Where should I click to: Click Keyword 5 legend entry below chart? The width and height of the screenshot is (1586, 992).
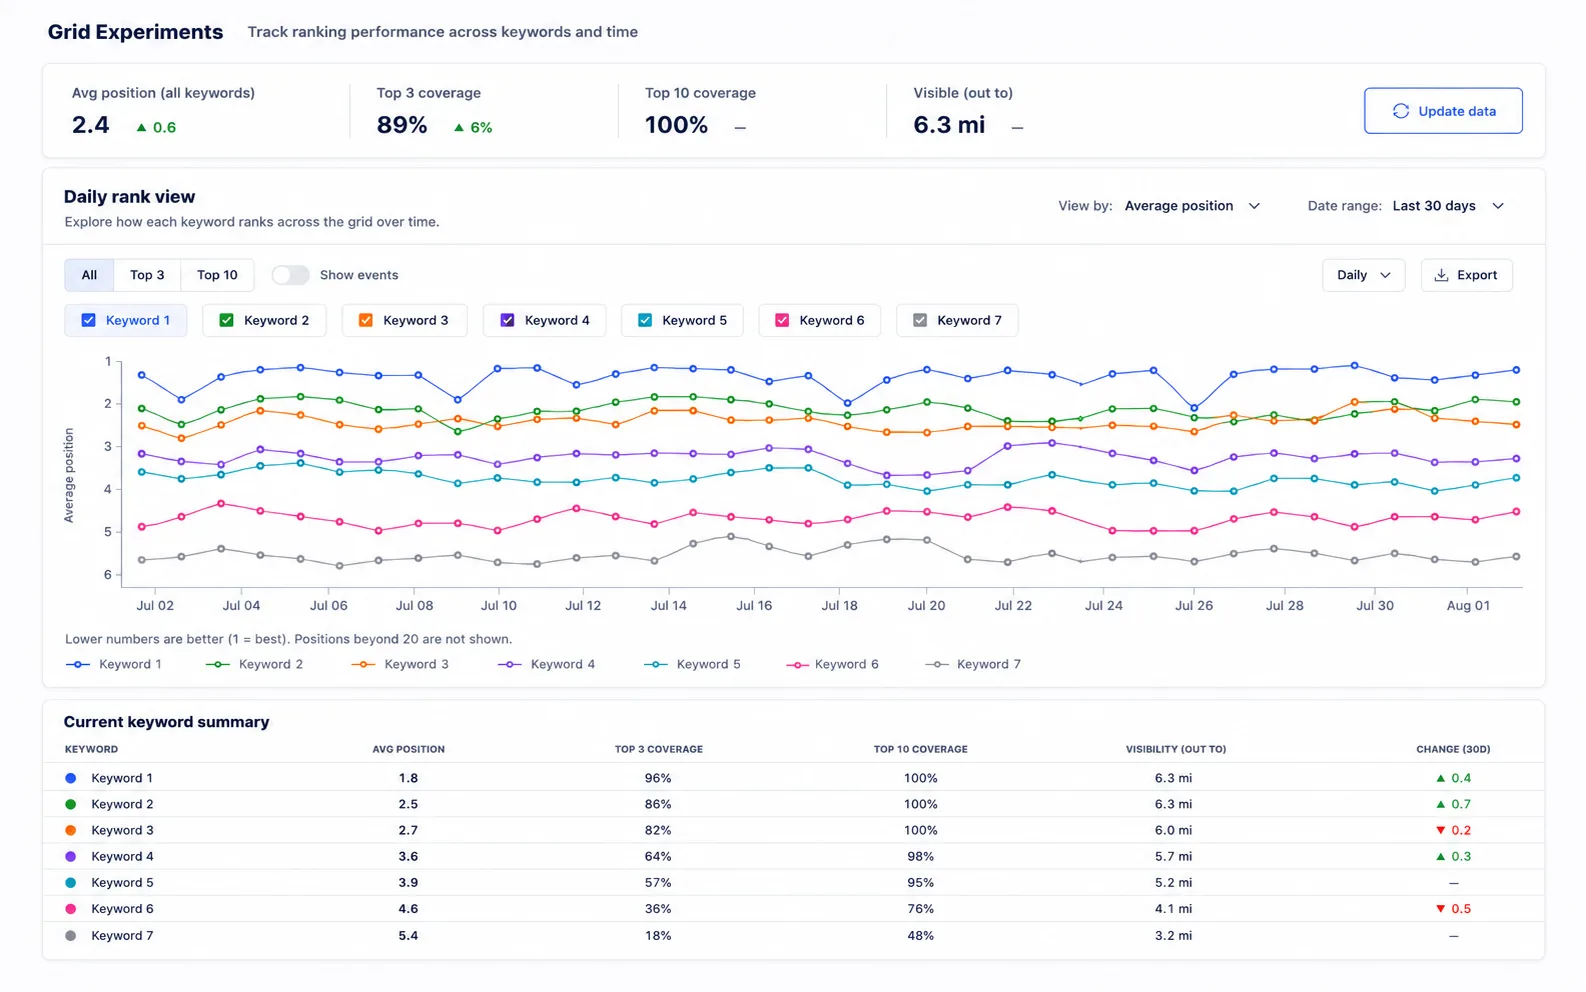point(692,664)
